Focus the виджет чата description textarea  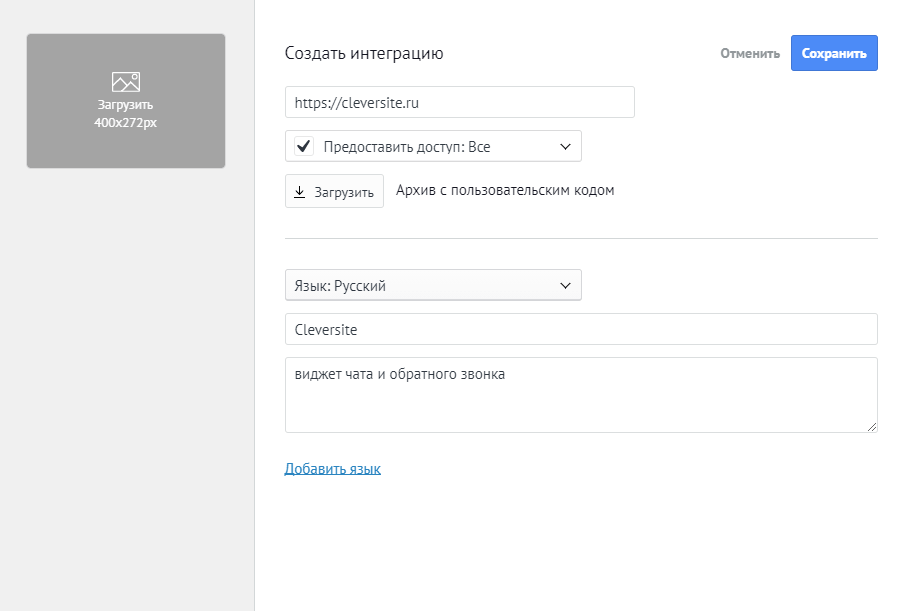pyautogui.click(x=581, y=395)
